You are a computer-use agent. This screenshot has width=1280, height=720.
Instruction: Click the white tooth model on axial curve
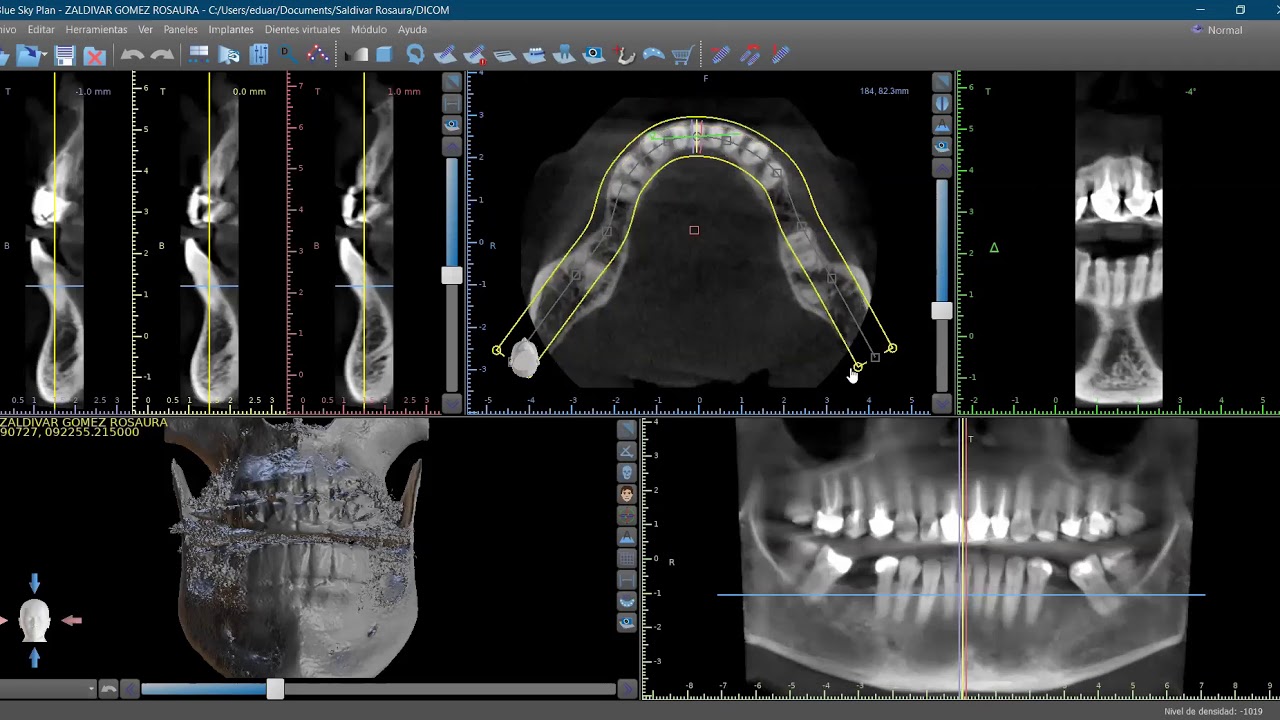524,358
